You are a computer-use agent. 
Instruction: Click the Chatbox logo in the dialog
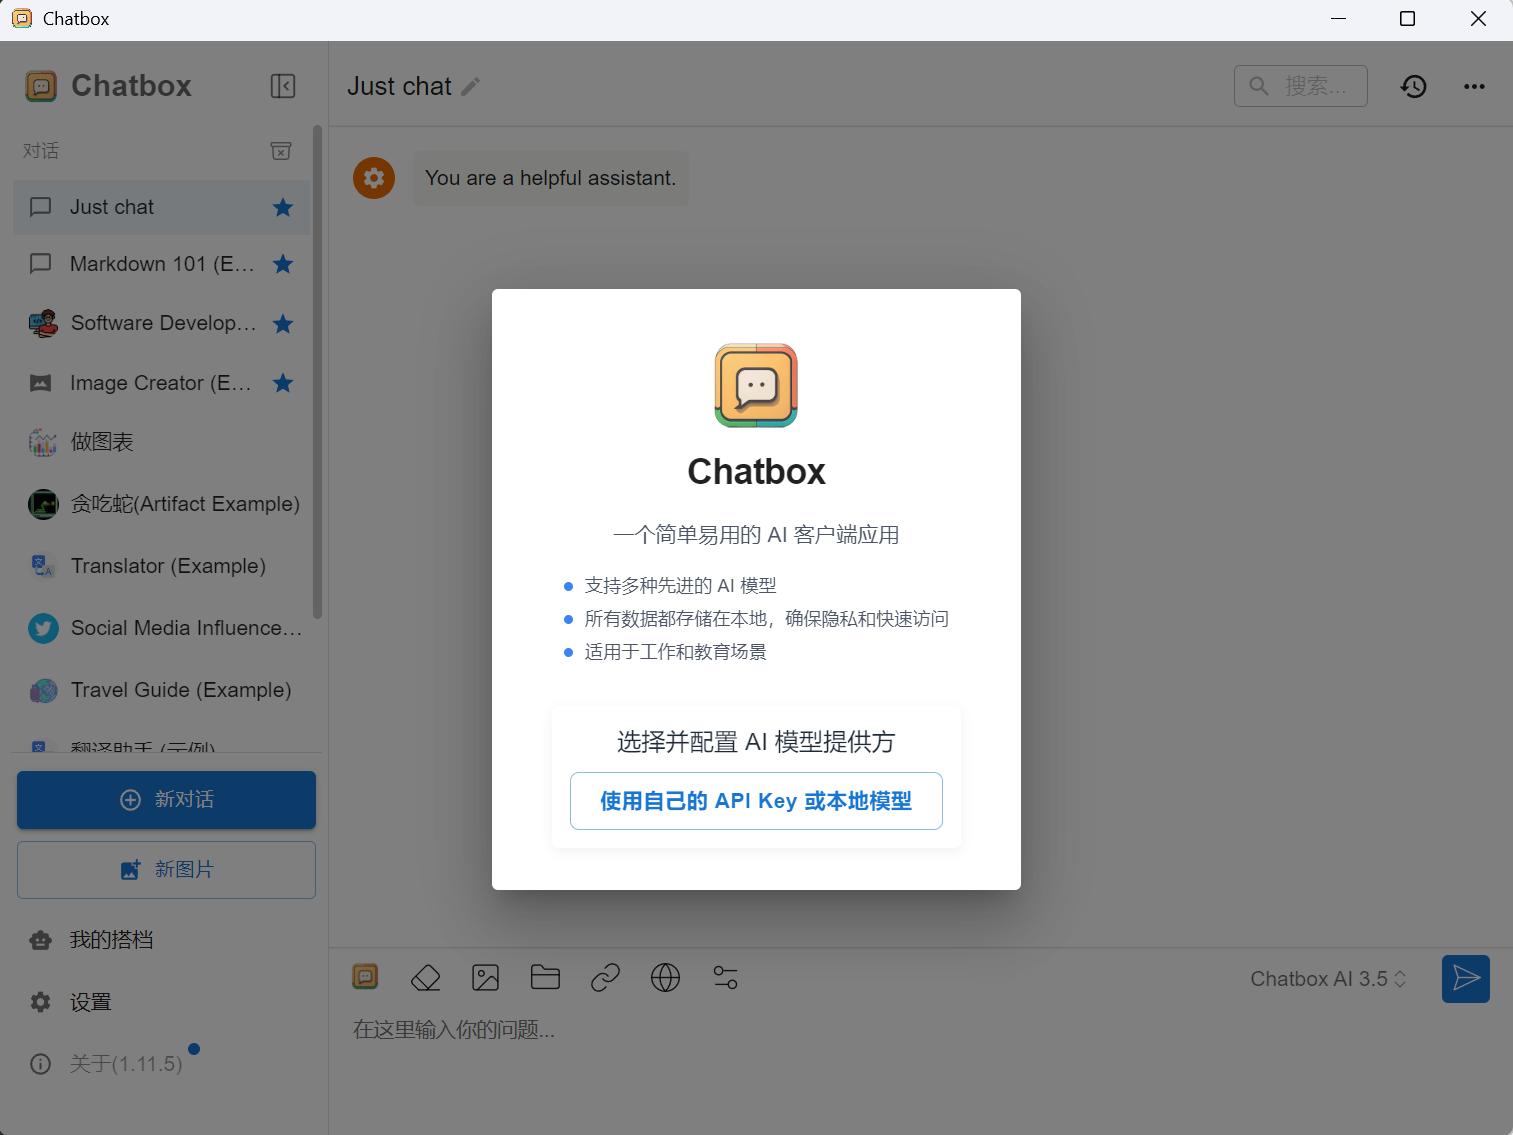(756, 386)
